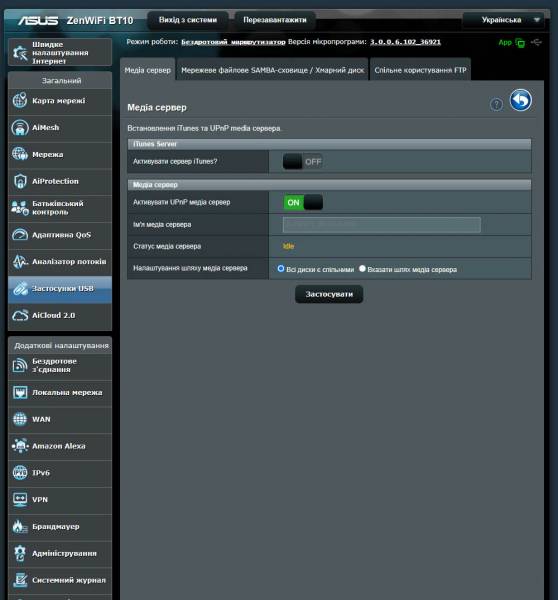Image resolution: width=558 pixels, height=600 pixels.
Task: Select Бездротове з'єднання wireless icon
Action: pyautogui.click(x=20, y=365)
